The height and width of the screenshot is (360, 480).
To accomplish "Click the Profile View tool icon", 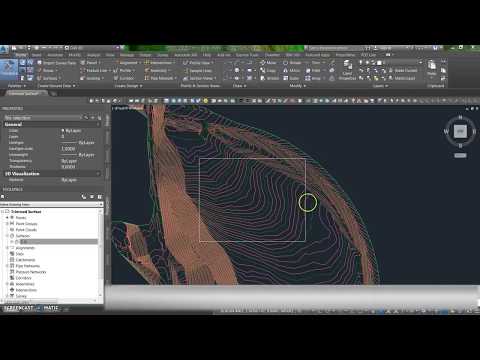I will click(185, 63).
